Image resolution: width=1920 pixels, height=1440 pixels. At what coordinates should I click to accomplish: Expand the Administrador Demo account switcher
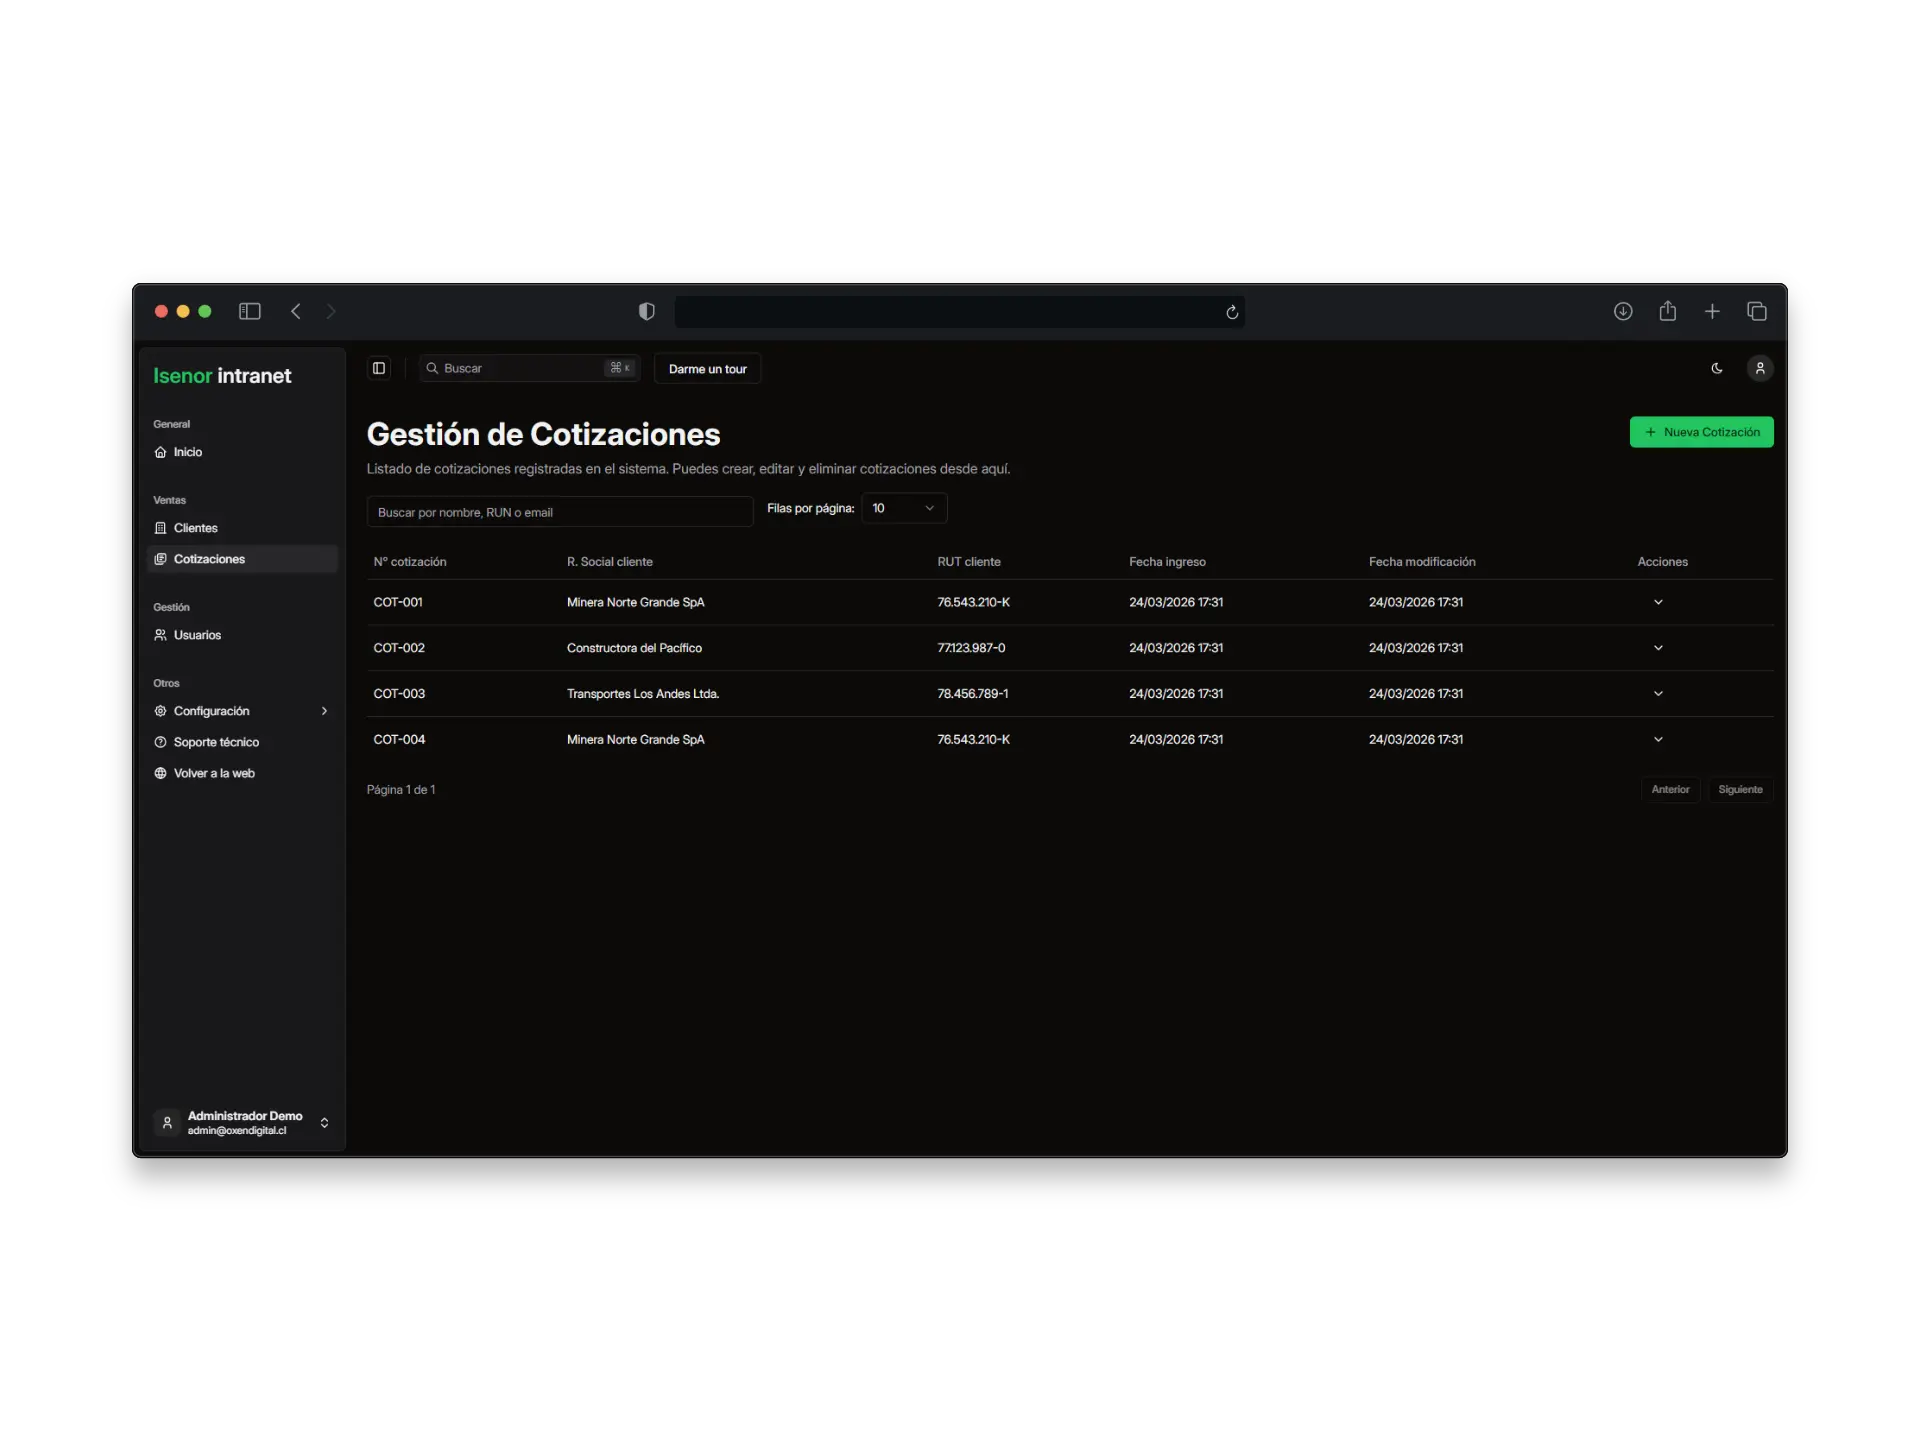tap(324, 1123)
